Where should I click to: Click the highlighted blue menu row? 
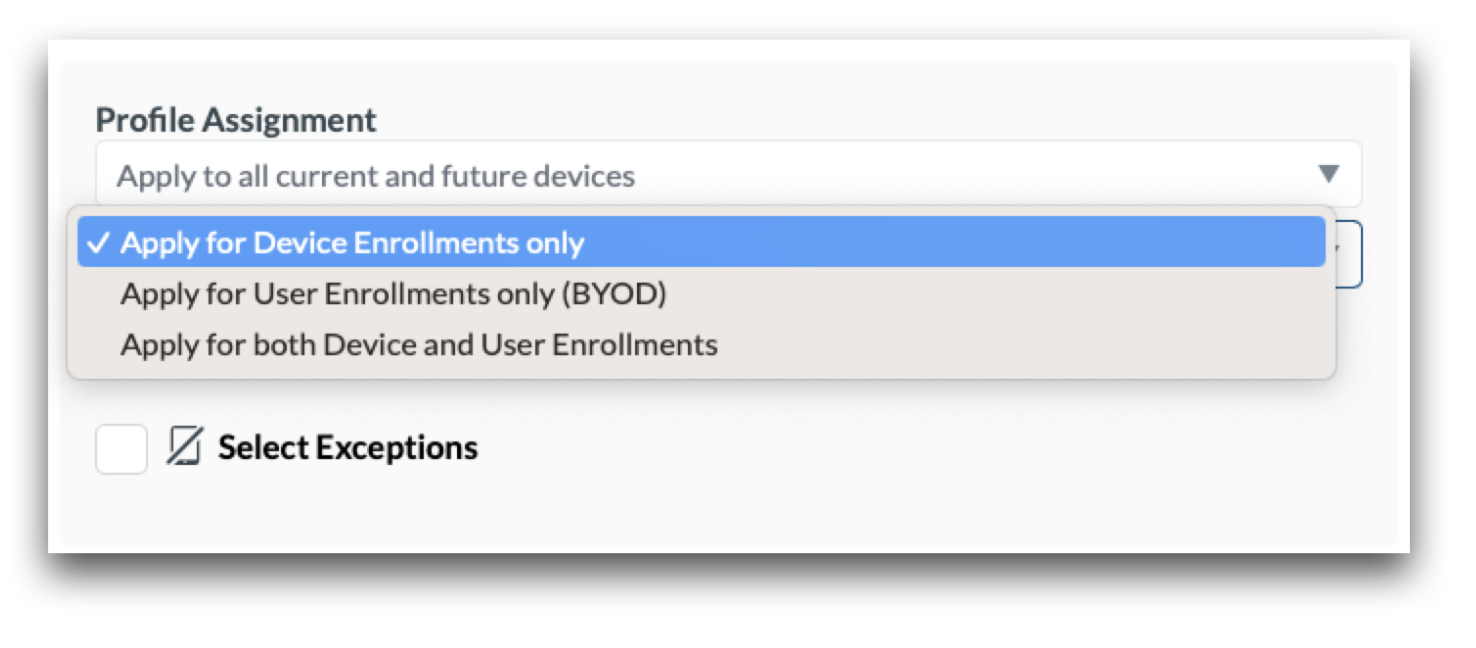700,243
